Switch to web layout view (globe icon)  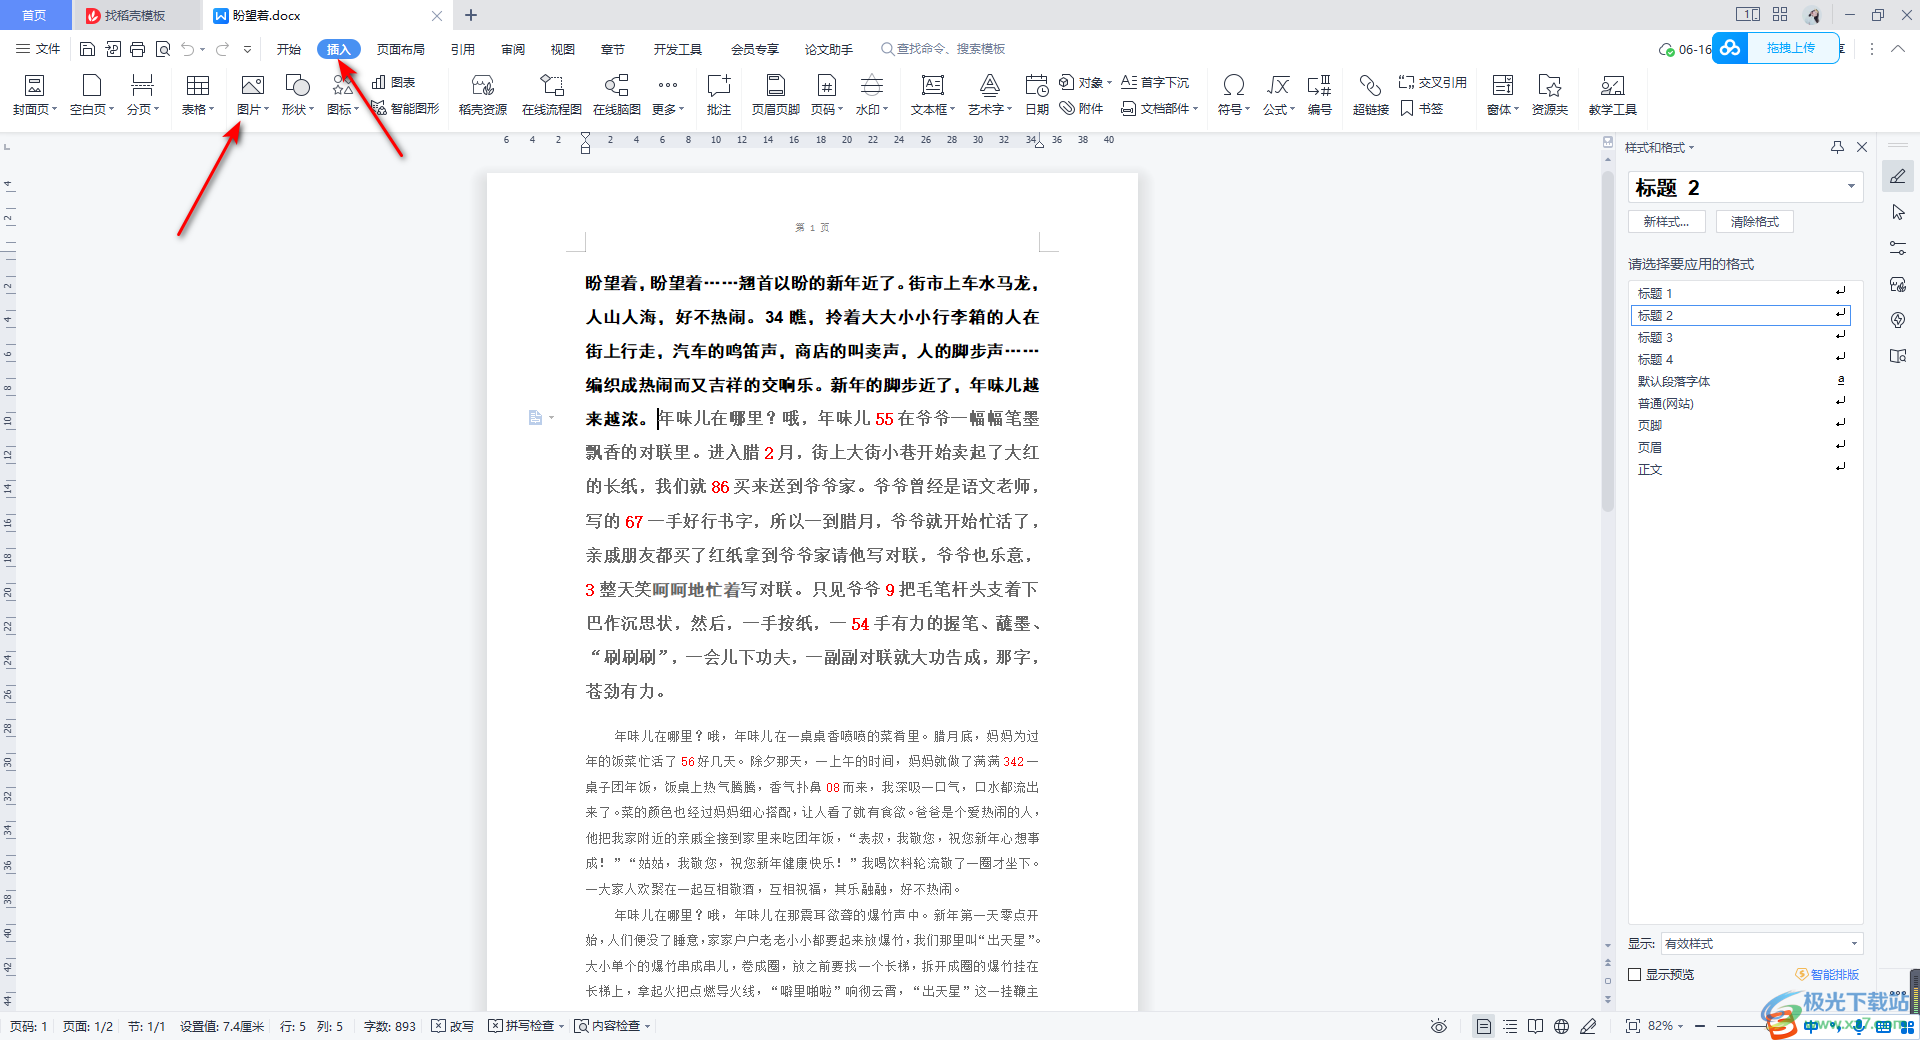click(1562, 1026)
